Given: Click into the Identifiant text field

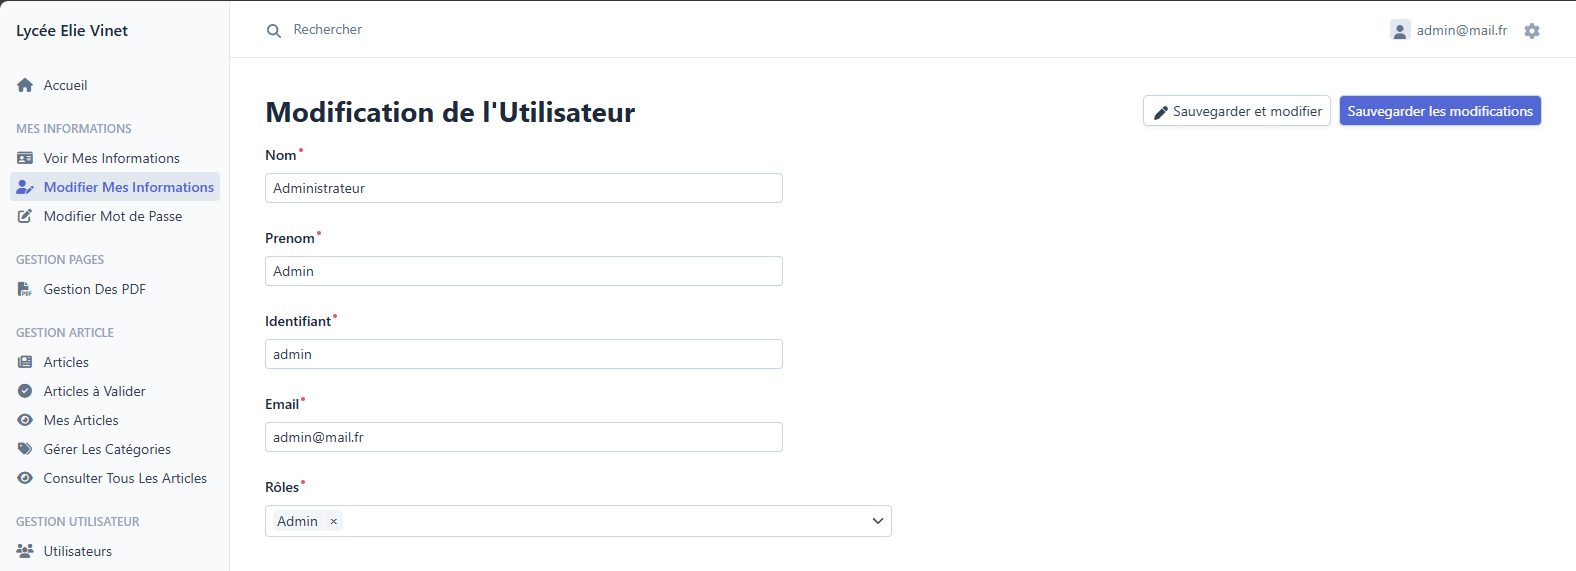Looking at the screenshot, I should click(523, 354).
